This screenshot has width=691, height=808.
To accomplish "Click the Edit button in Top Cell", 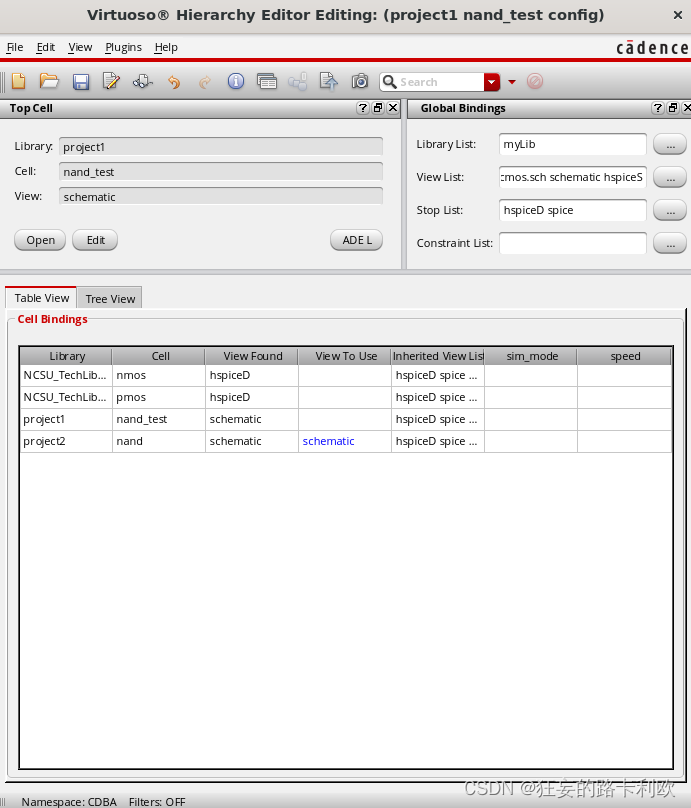I will [x=95, y=240].
